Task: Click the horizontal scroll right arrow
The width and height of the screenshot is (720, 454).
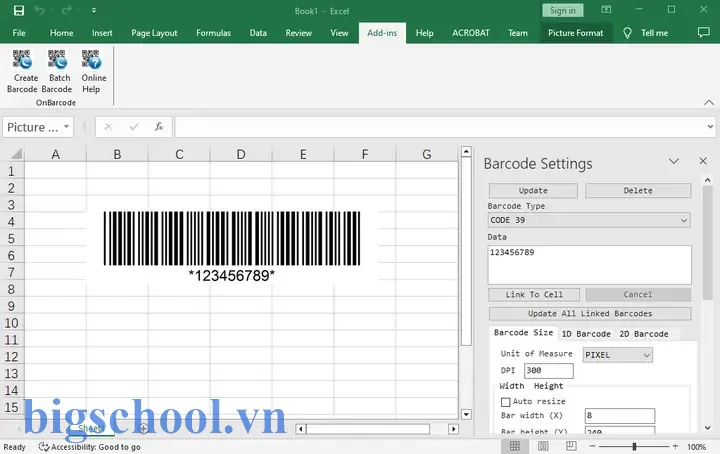Action: pyautogui.click(x=453, y=429)
